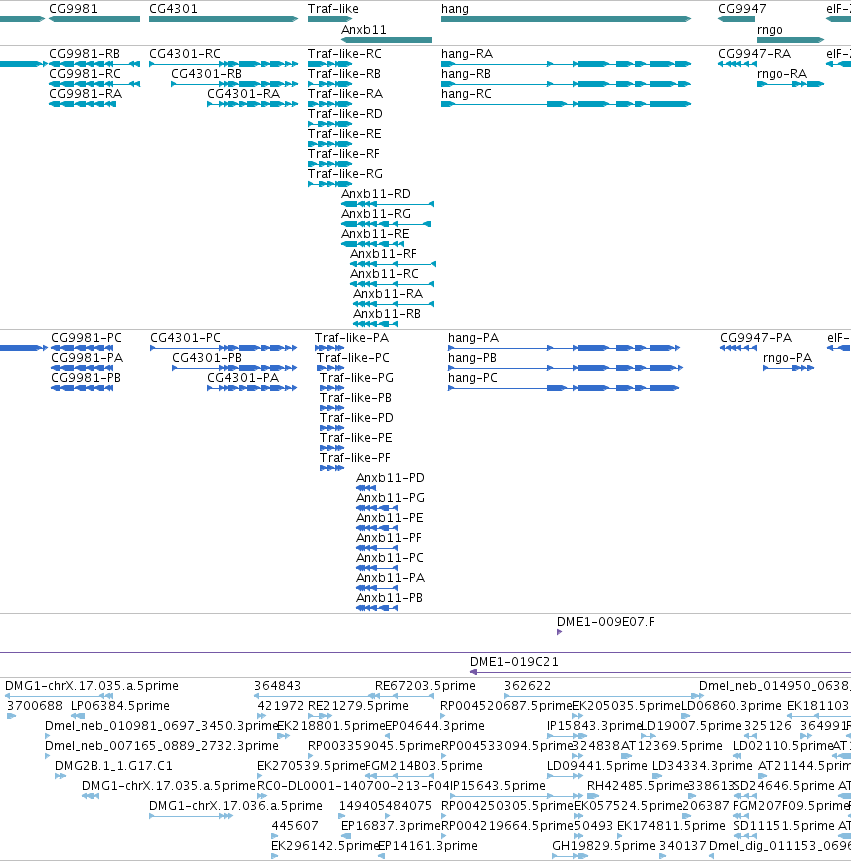This screenshot has width=851, height=861.
Task: Select EST label 149405484075
Action: click(x=385, y=806)
